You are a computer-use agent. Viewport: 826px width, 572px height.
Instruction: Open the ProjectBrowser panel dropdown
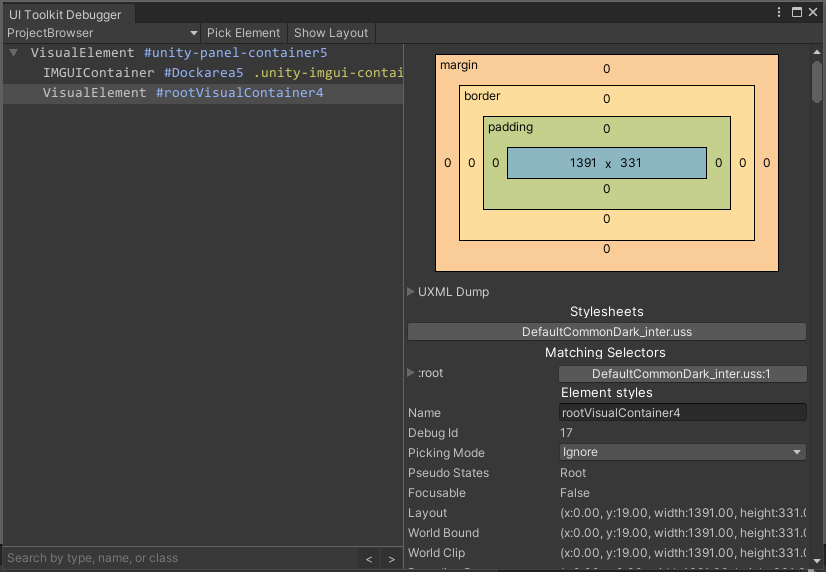101,33
